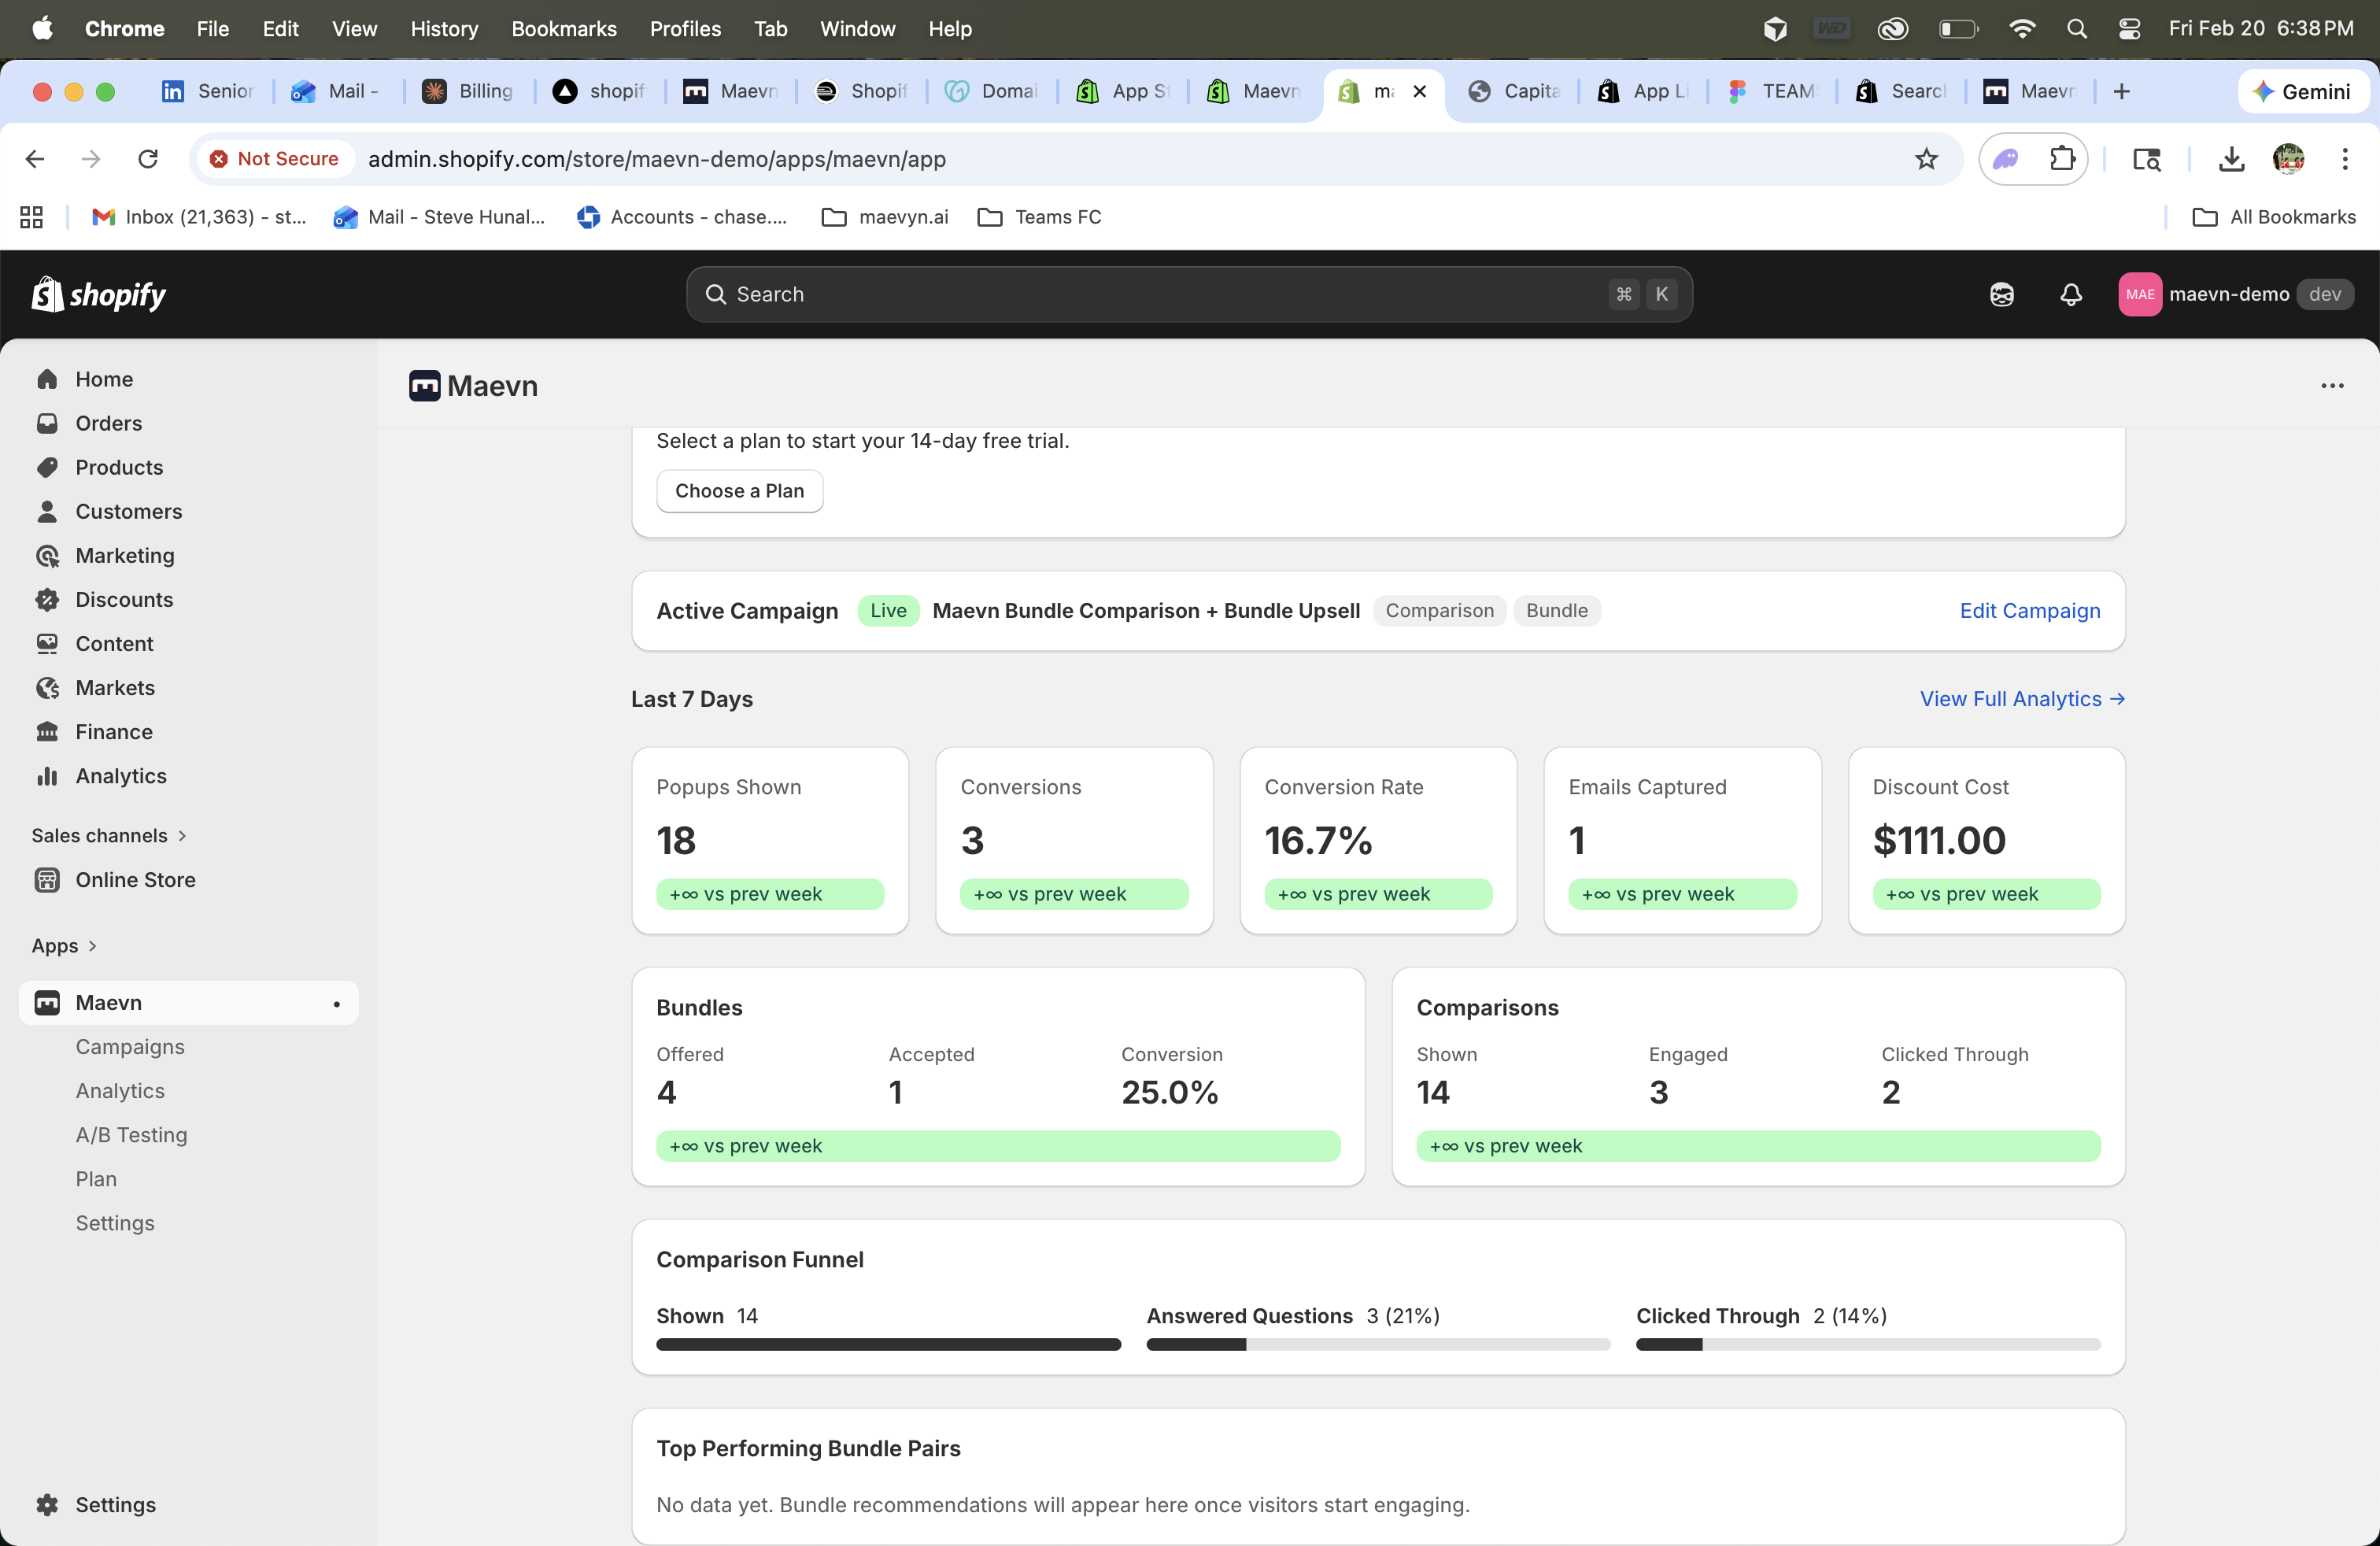Open Discounts via its sidebar icon
2380x1546 pixels.
(x=47, y=599)
